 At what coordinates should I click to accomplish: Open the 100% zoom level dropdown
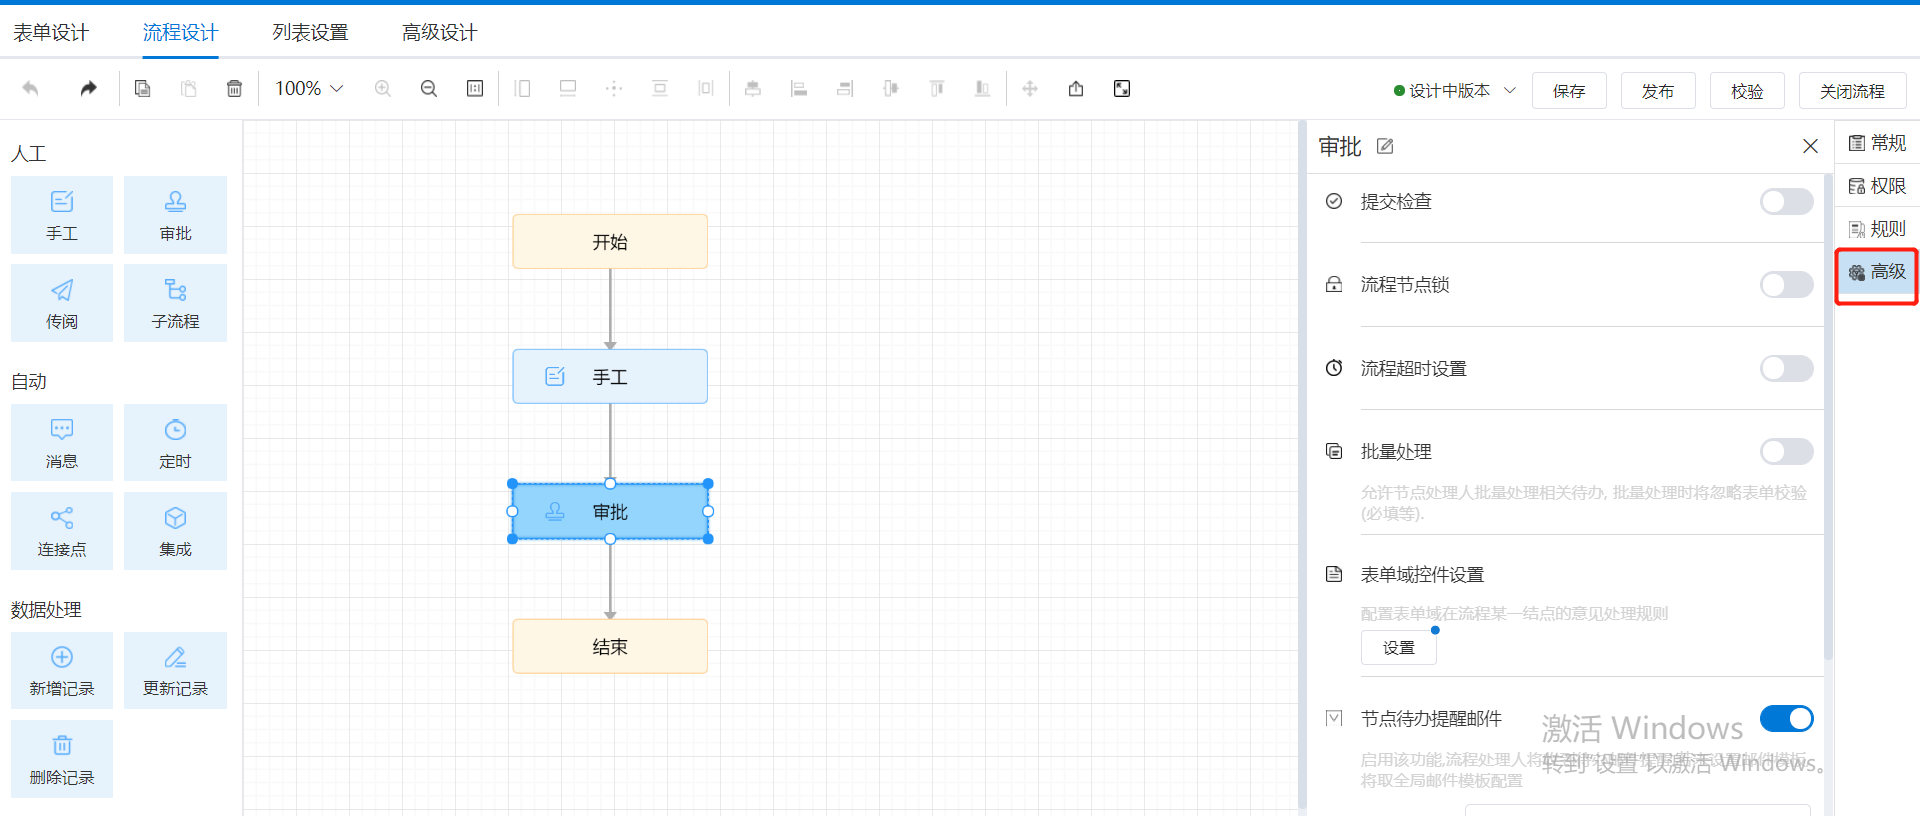point(309,89)
